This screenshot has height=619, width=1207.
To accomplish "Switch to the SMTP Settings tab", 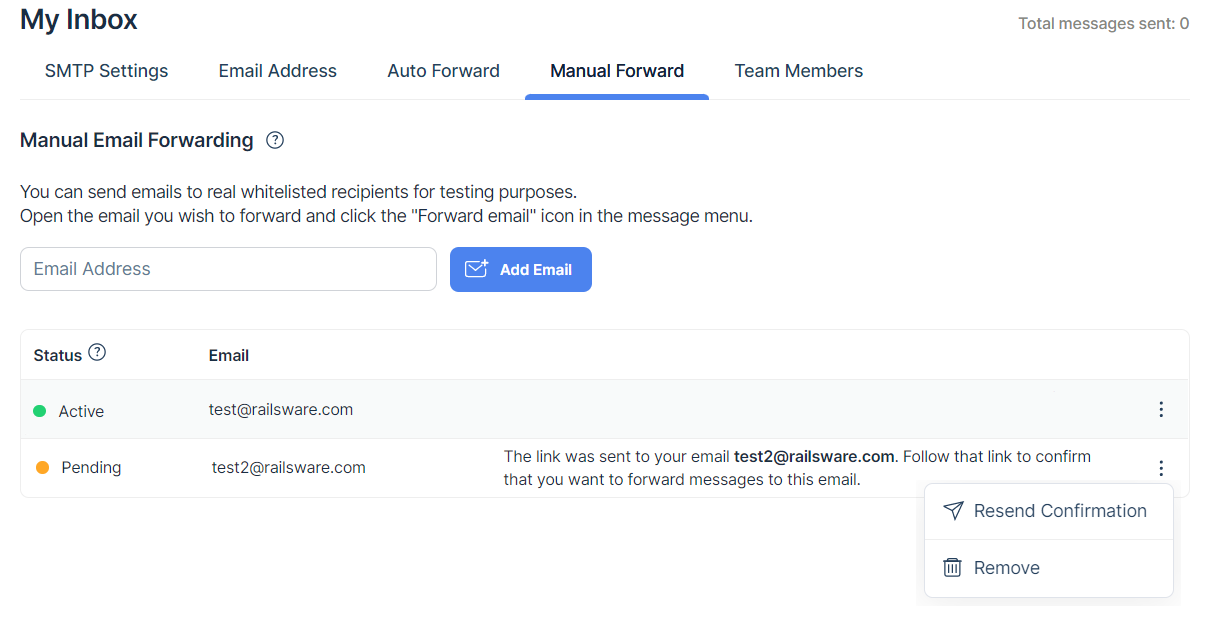I will (106, 71).
